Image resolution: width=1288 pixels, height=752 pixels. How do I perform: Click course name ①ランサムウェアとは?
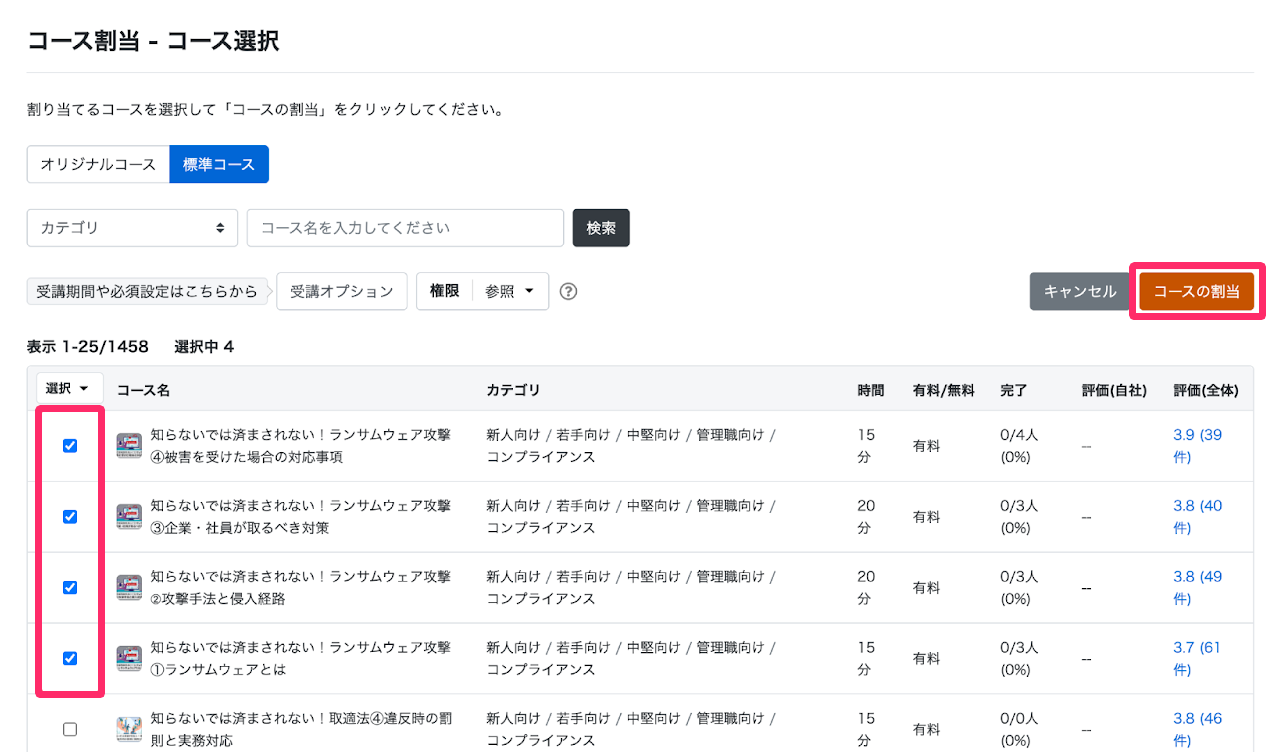point(300,659)
